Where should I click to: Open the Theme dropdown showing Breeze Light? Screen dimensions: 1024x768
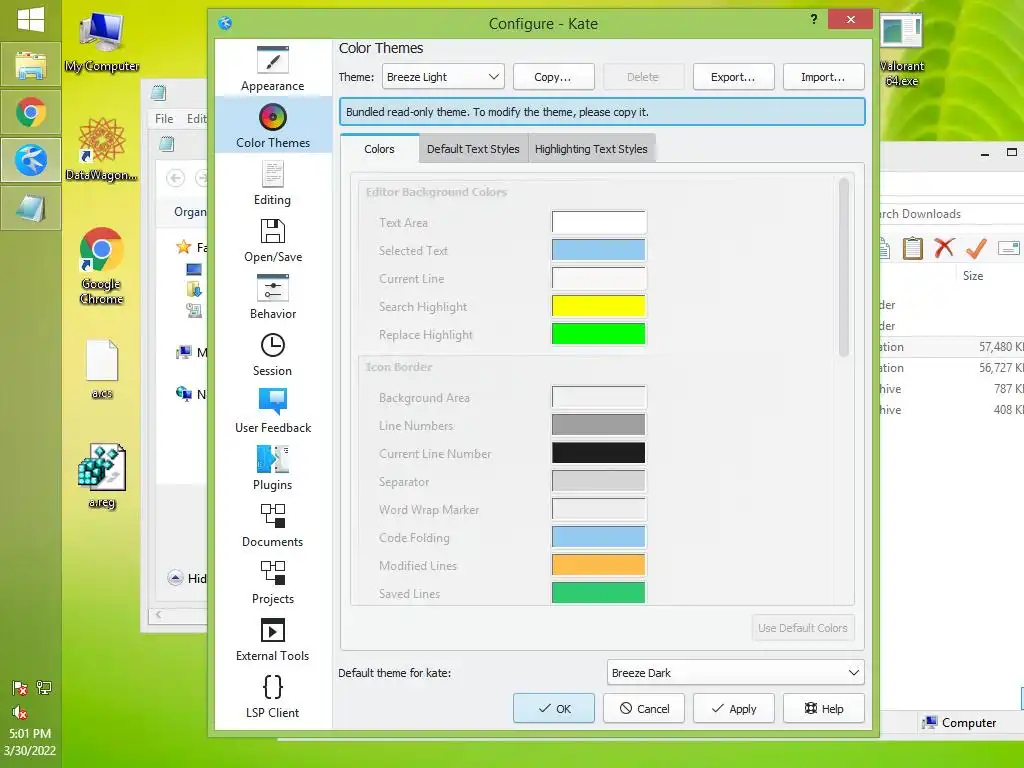(x=443, y=76)
